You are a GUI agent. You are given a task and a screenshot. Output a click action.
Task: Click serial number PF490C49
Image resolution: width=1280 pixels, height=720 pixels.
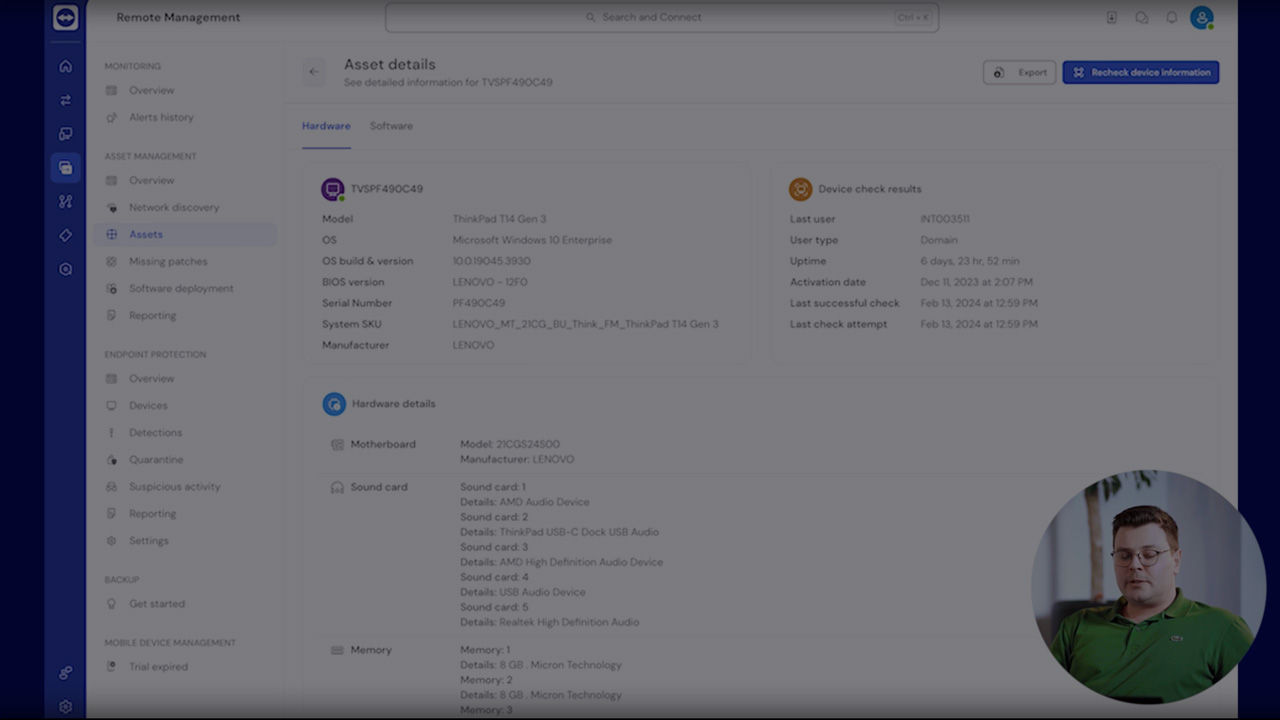[479, 303]
